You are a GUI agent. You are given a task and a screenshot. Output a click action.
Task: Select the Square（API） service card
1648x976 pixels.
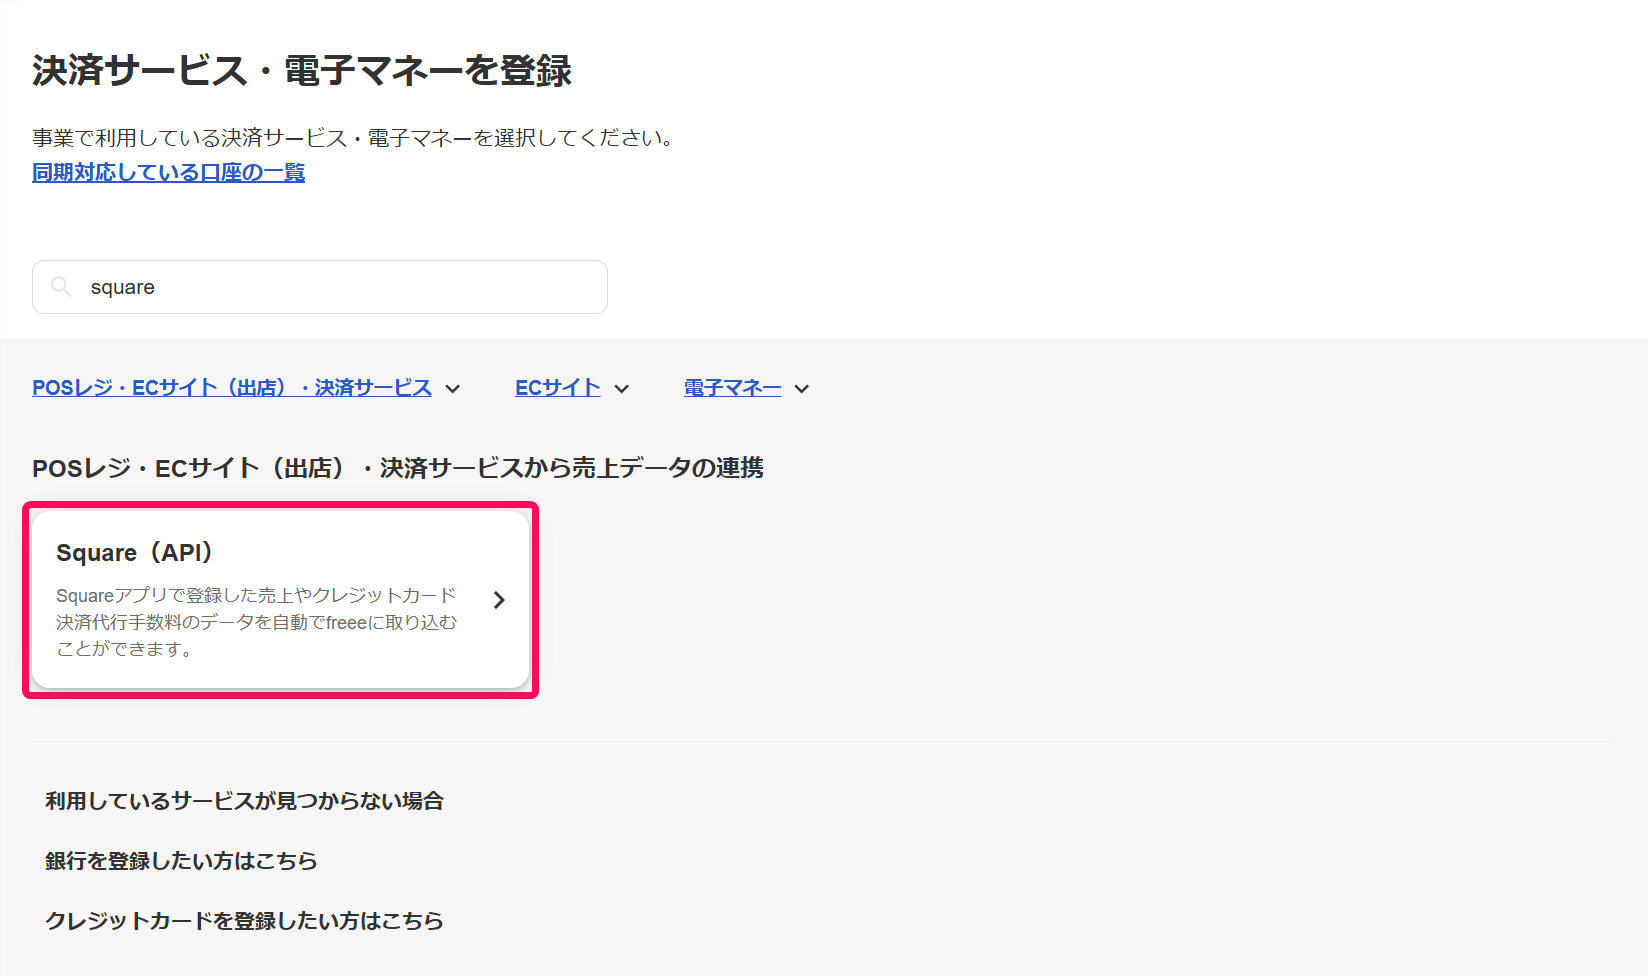point(280,600)
